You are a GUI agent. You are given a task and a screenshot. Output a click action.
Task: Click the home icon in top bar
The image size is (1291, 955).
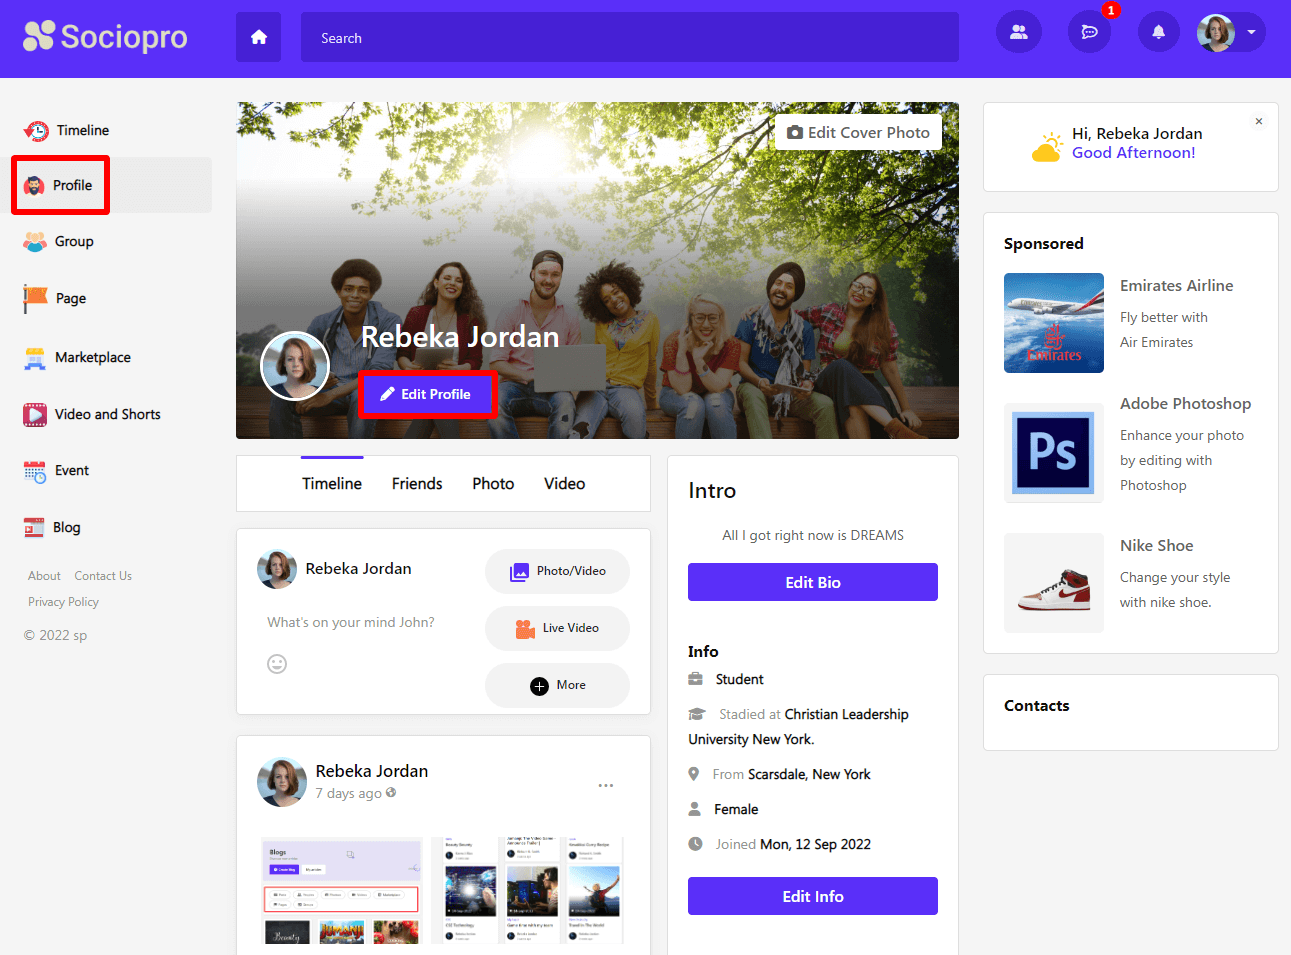coord(258,37)
